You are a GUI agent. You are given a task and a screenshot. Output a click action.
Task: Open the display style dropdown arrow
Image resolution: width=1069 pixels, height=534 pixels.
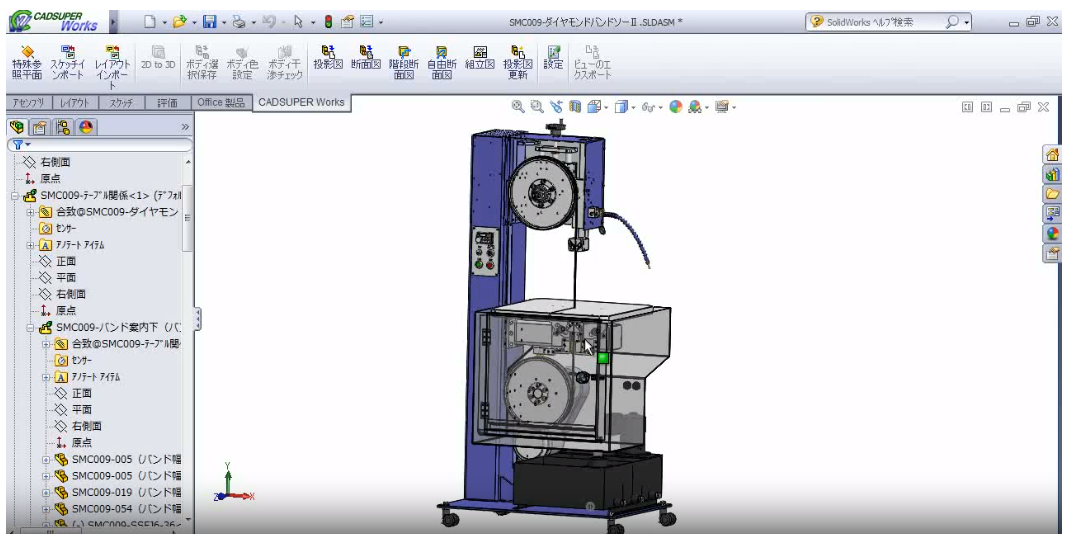630,107
